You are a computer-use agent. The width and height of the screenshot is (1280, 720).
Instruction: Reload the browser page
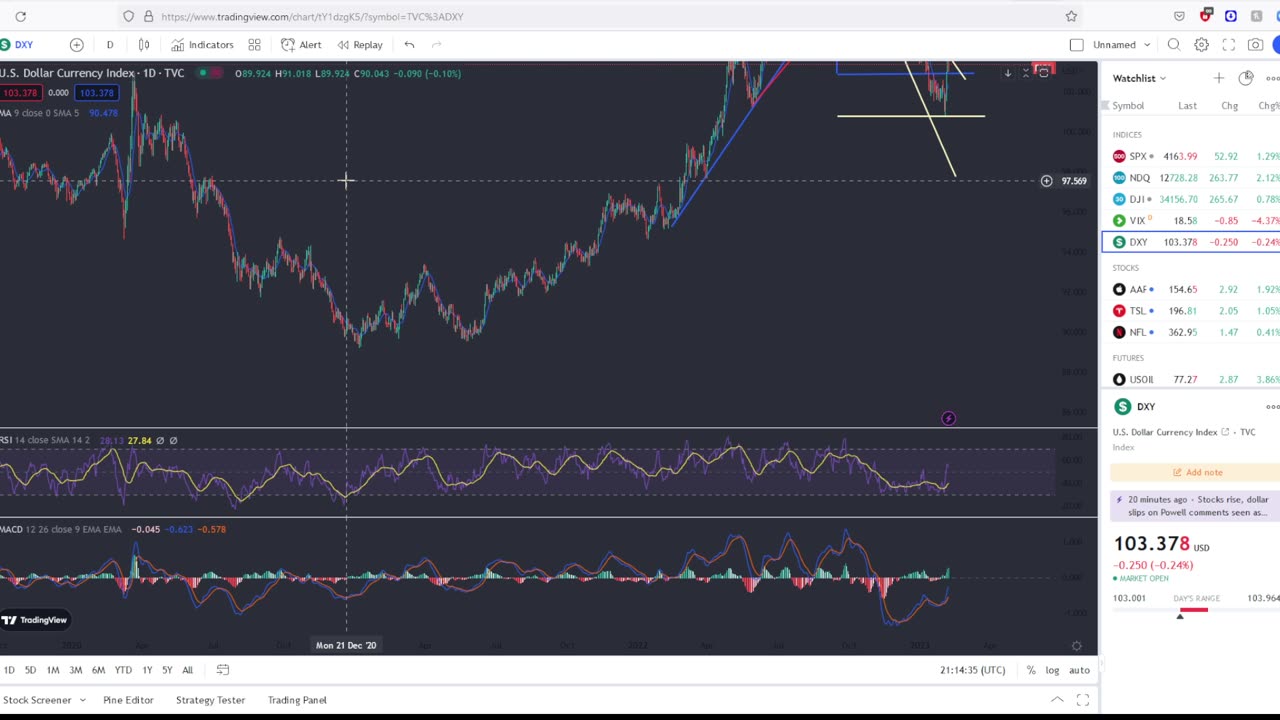pyautogui.click(x=20, y=16)
